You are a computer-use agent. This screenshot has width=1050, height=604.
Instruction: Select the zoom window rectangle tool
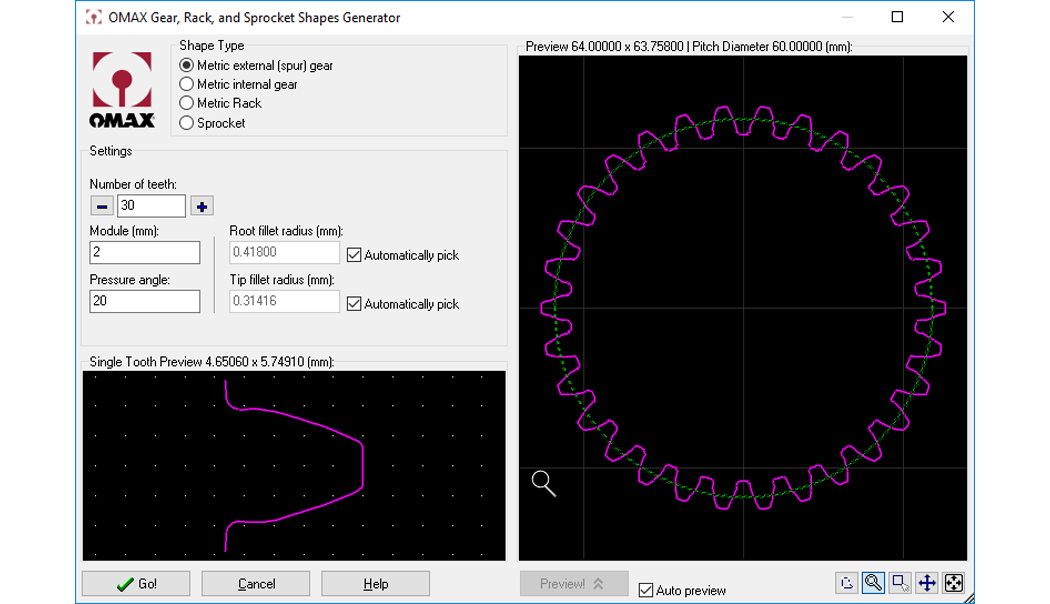click(900, 583)
